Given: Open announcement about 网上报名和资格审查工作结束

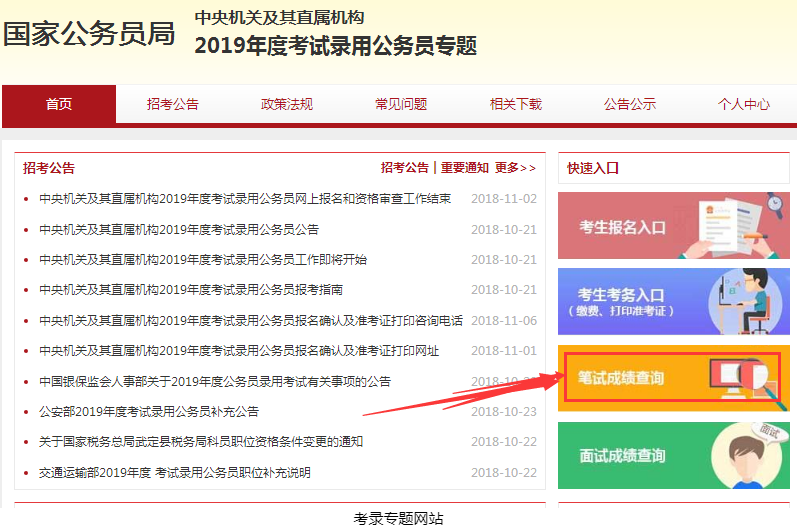Looking at the screenshot, I should 245,198.
